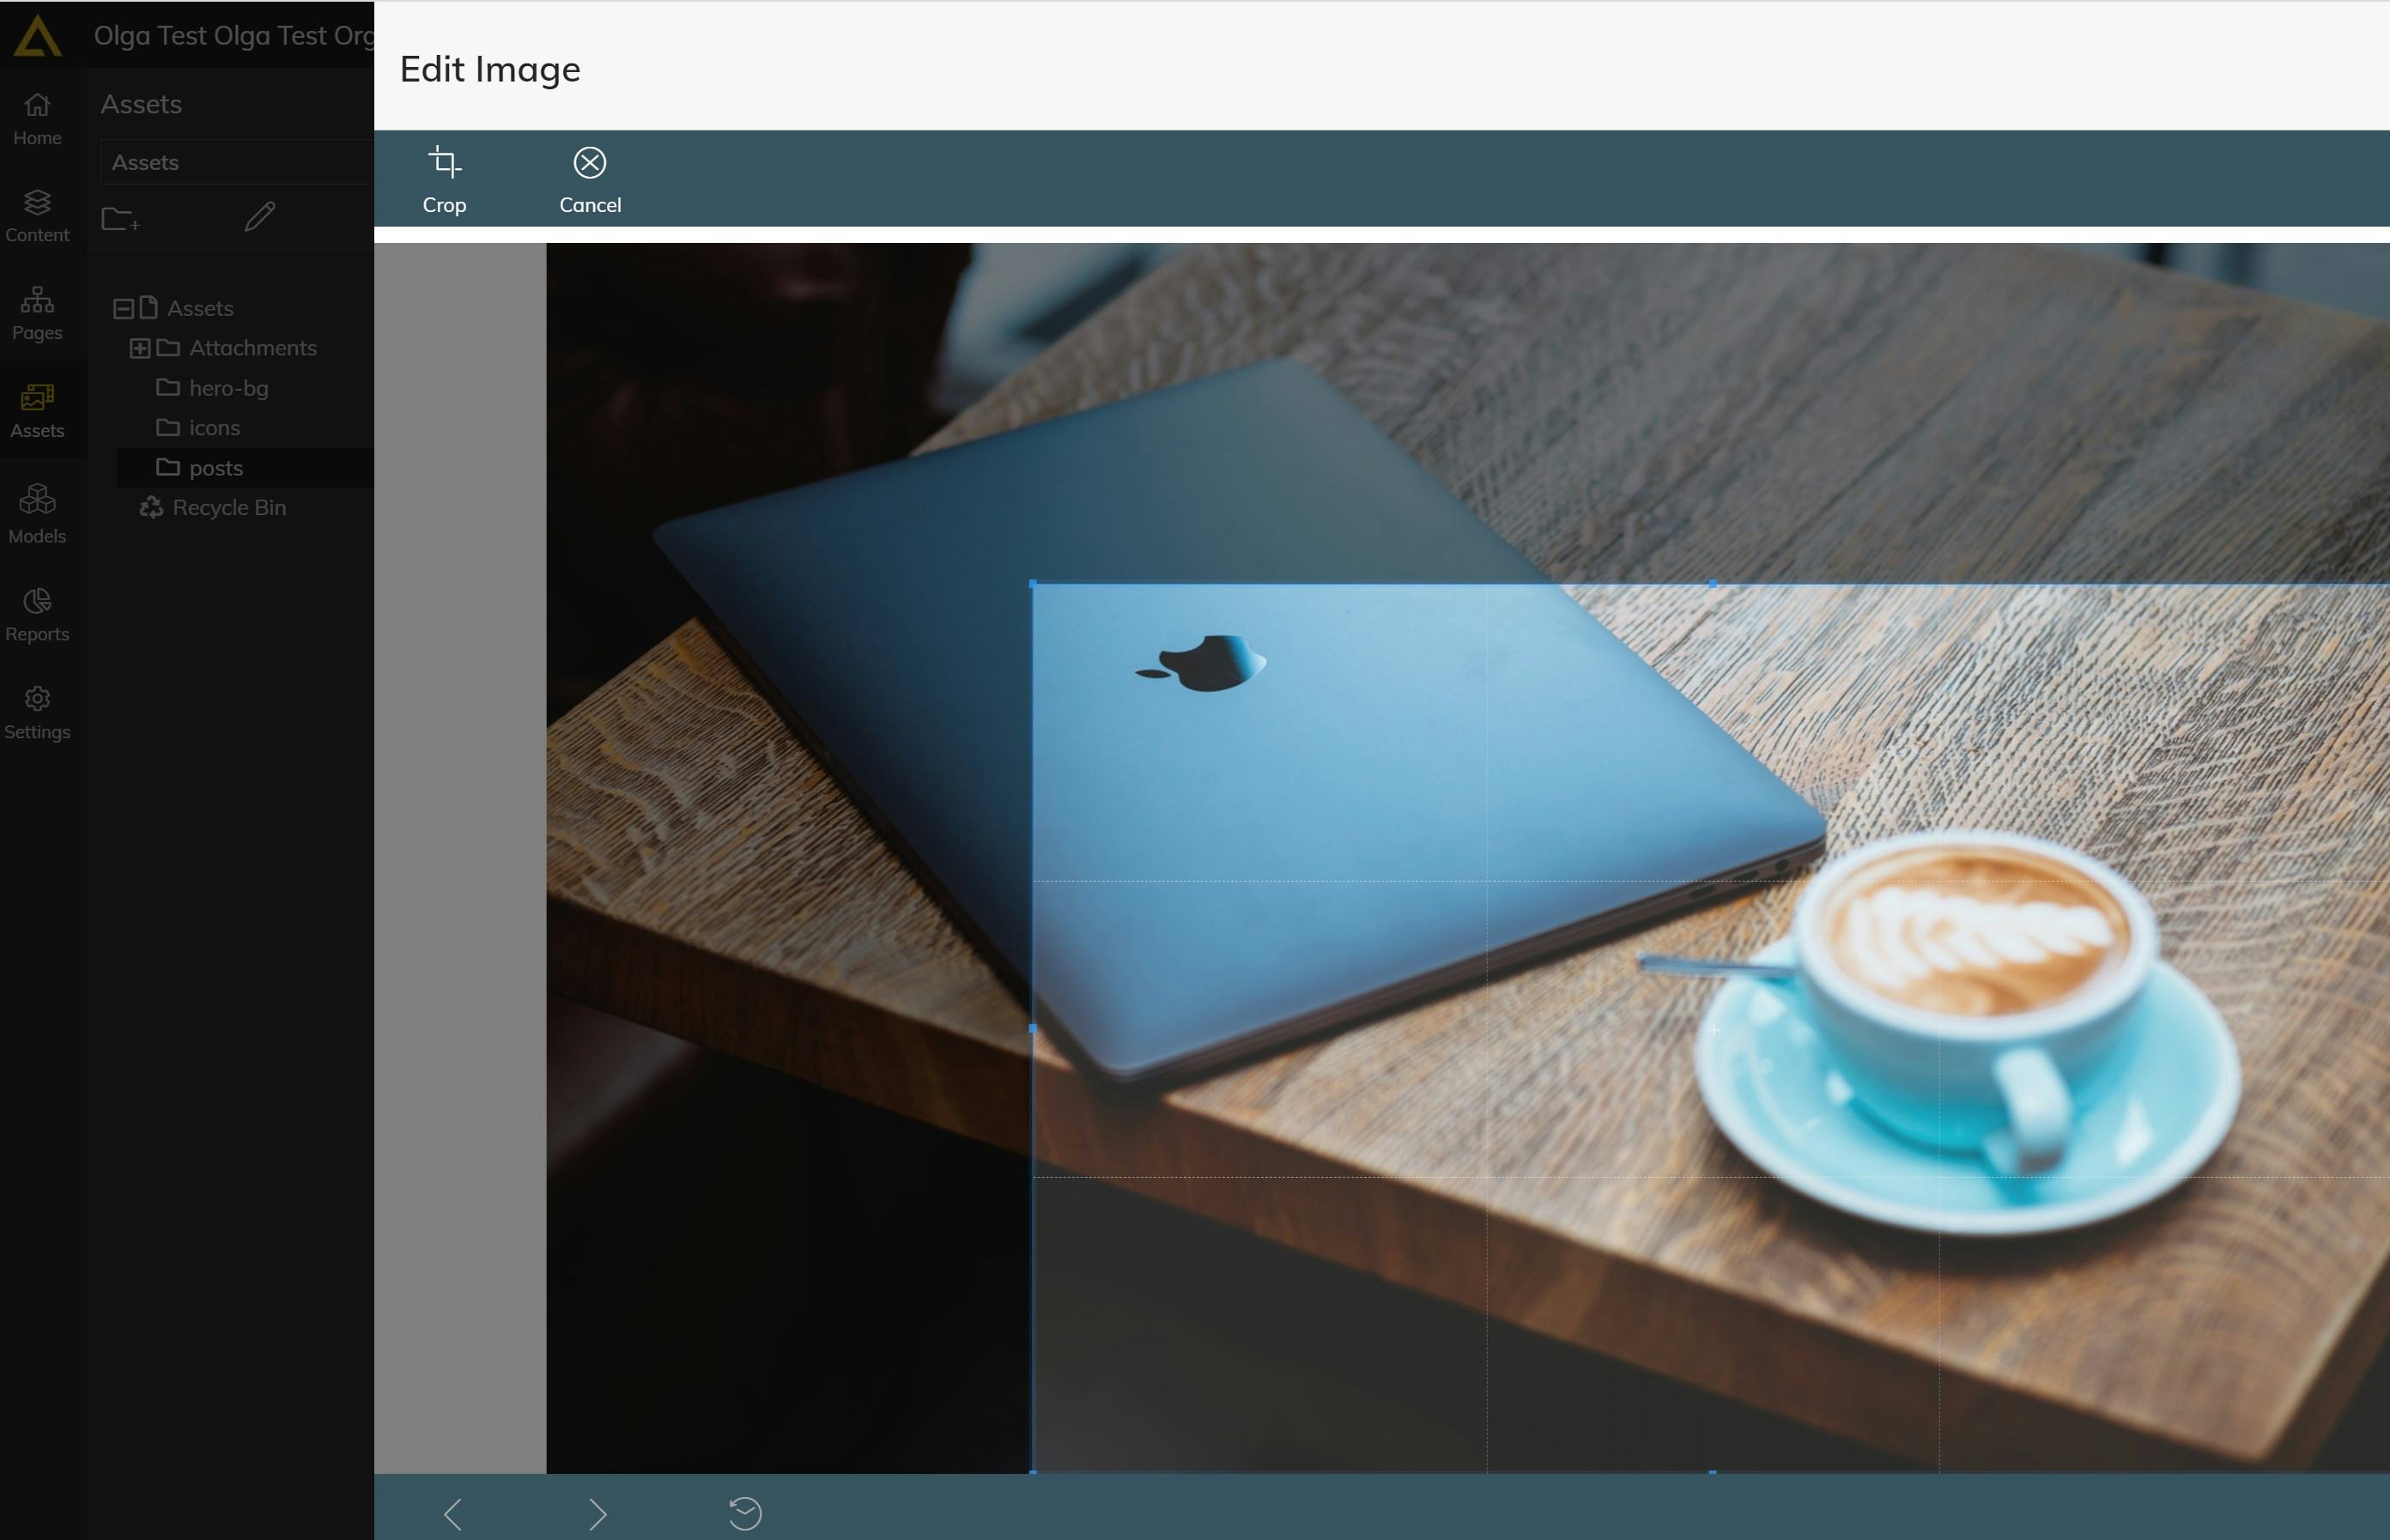Image resolution: width=2390 pixels, height=1540 pixels.
Task: Expand the Attachments folder
Action: pos(140,348)
